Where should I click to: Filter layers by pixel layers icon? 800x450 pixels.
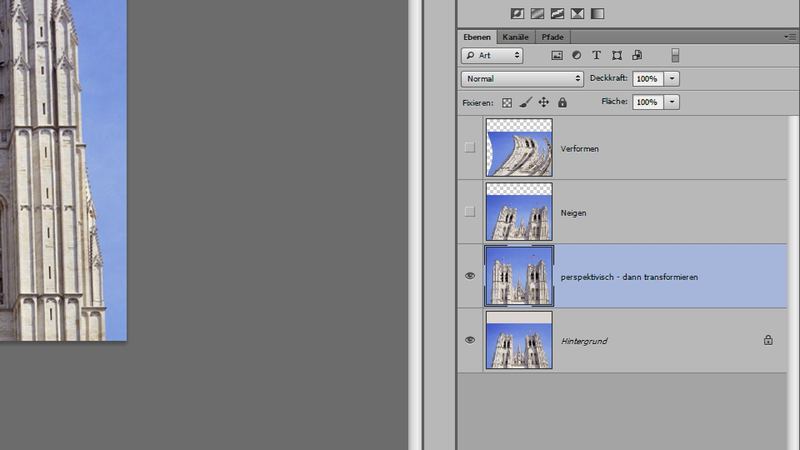pos(557,56)
